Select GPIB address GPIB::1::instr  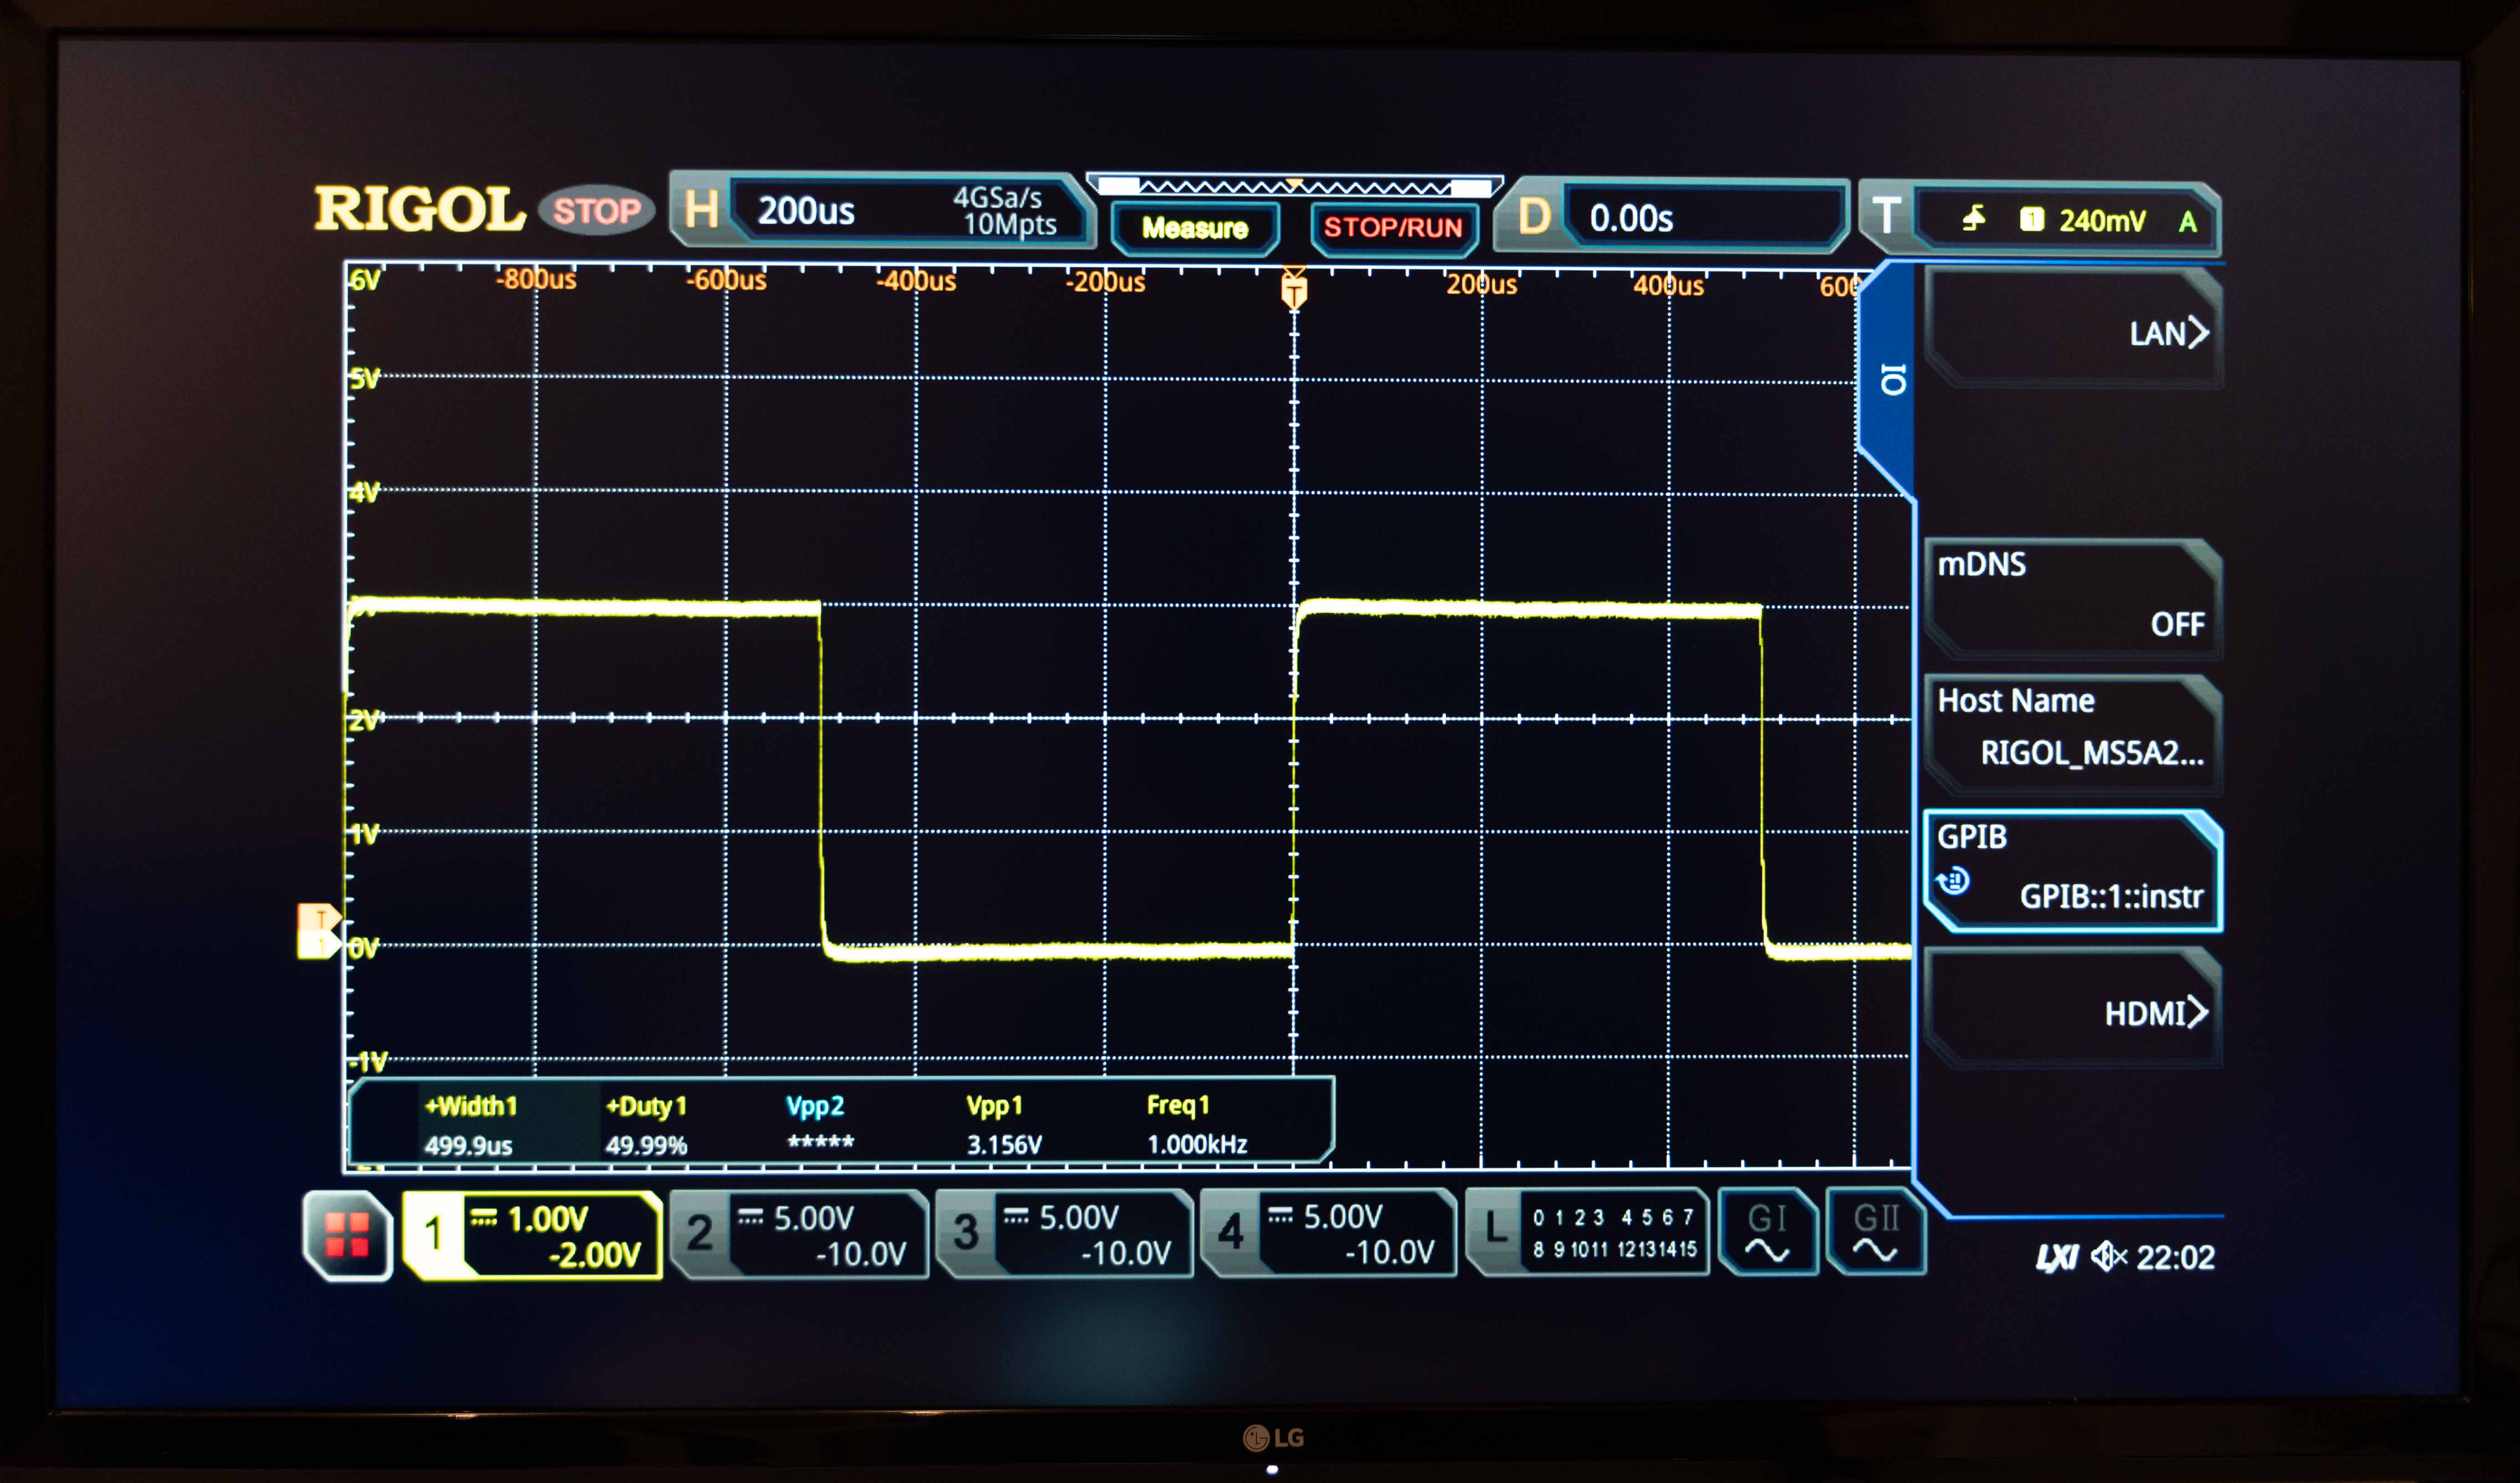pyautogui.click(x=2073, y=871)
